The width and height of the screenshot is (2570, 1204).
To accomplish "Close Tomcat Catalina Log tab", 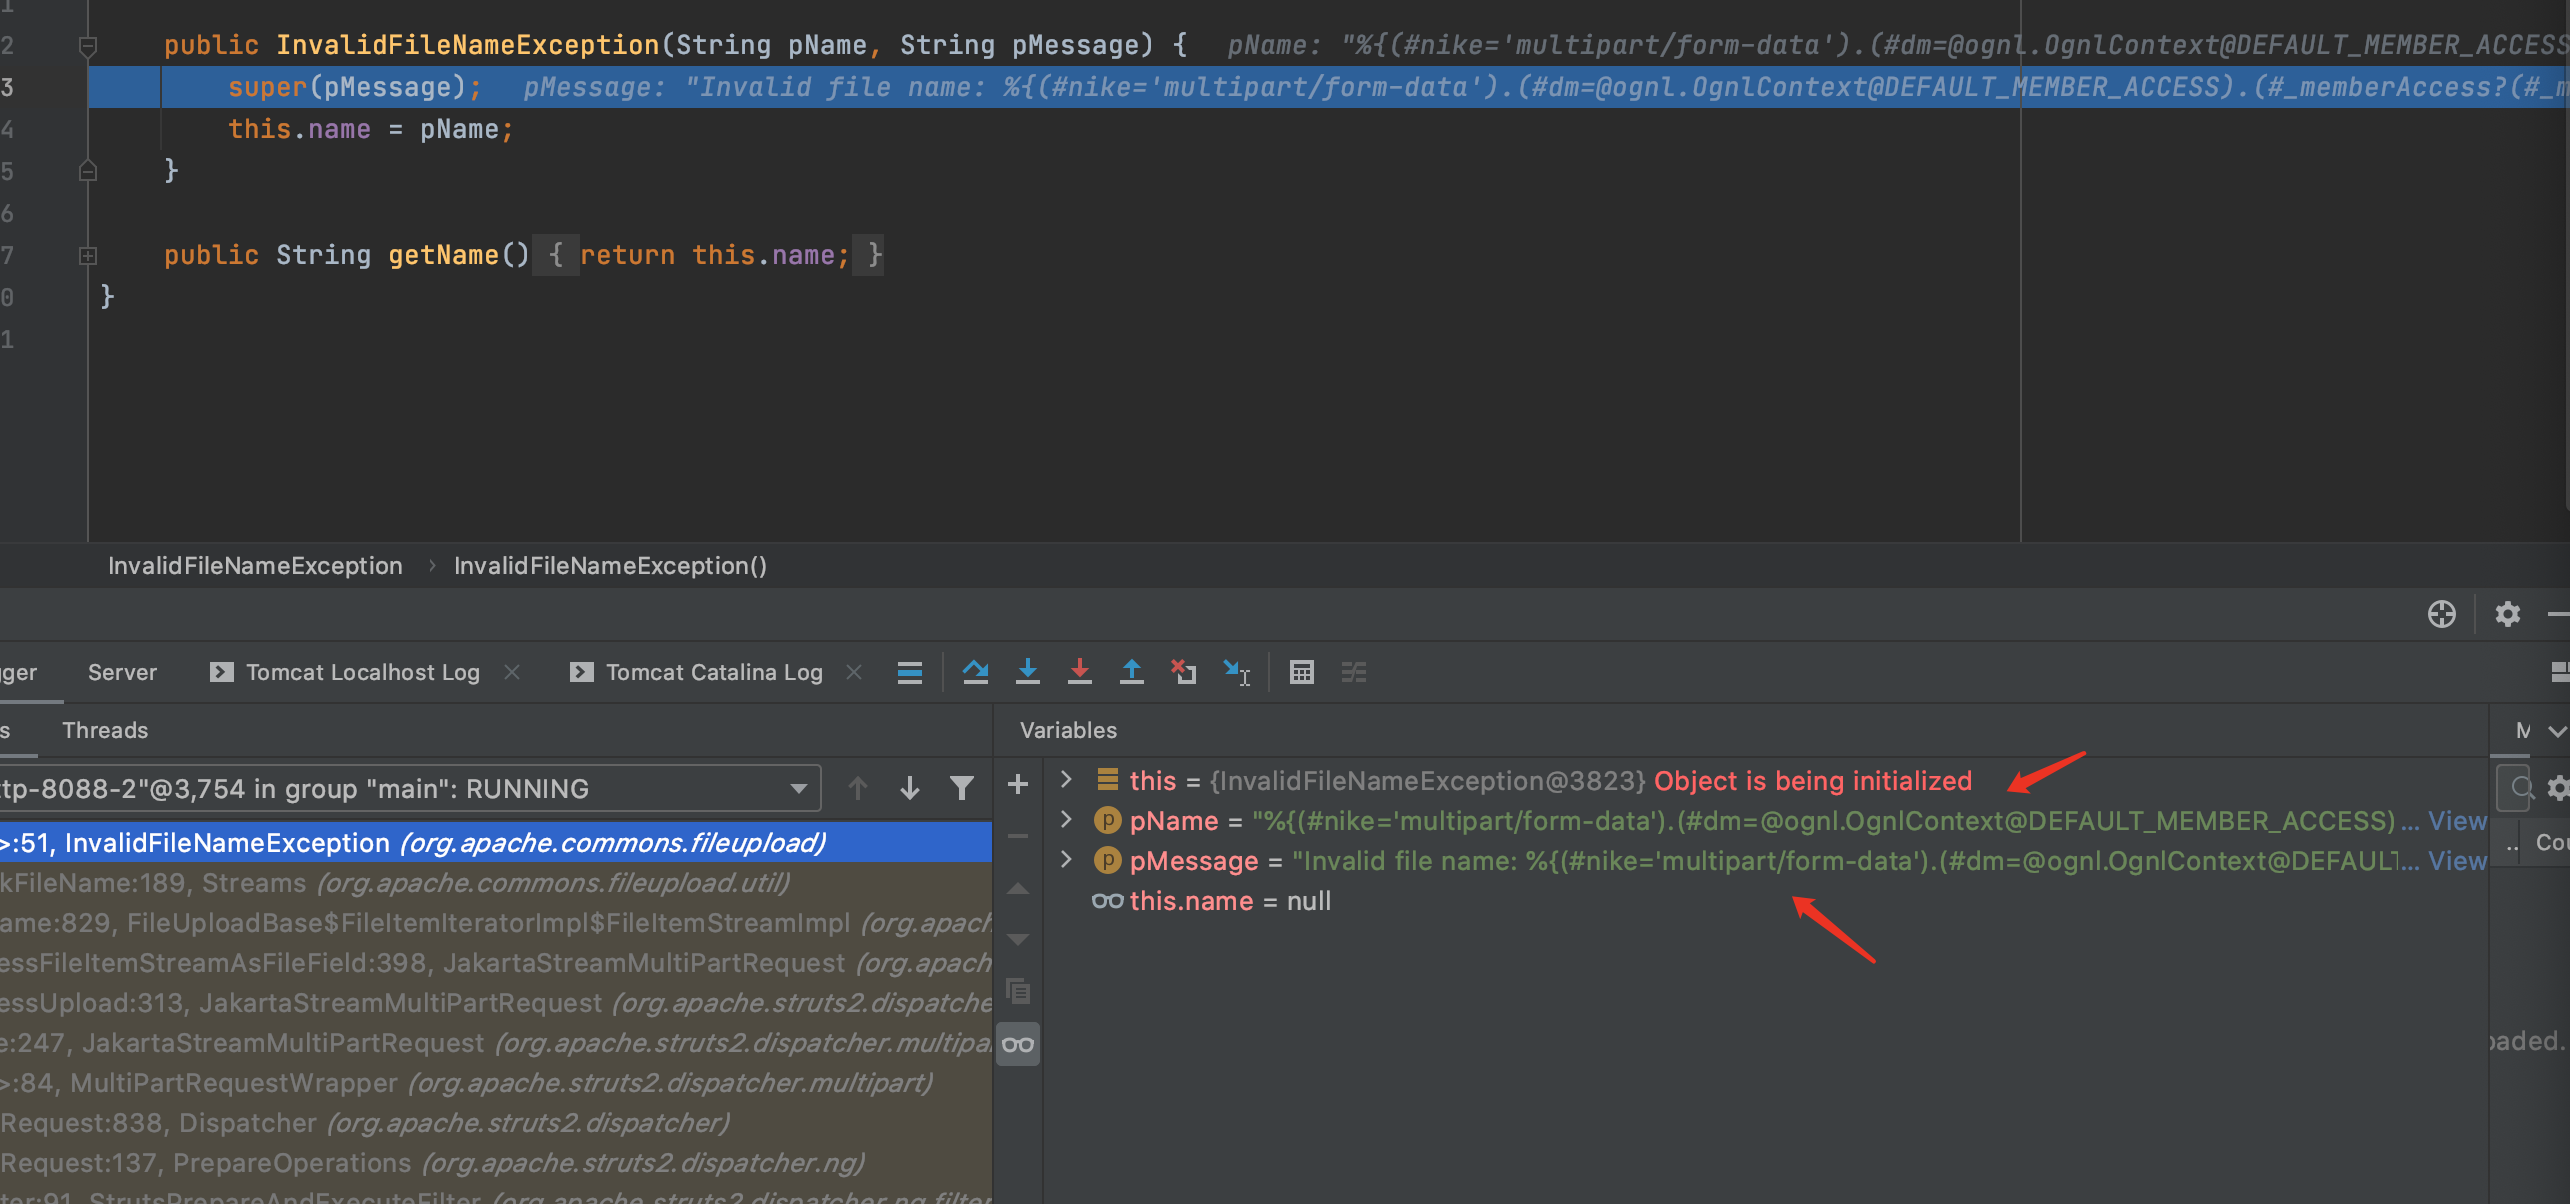I will (854, 673).
